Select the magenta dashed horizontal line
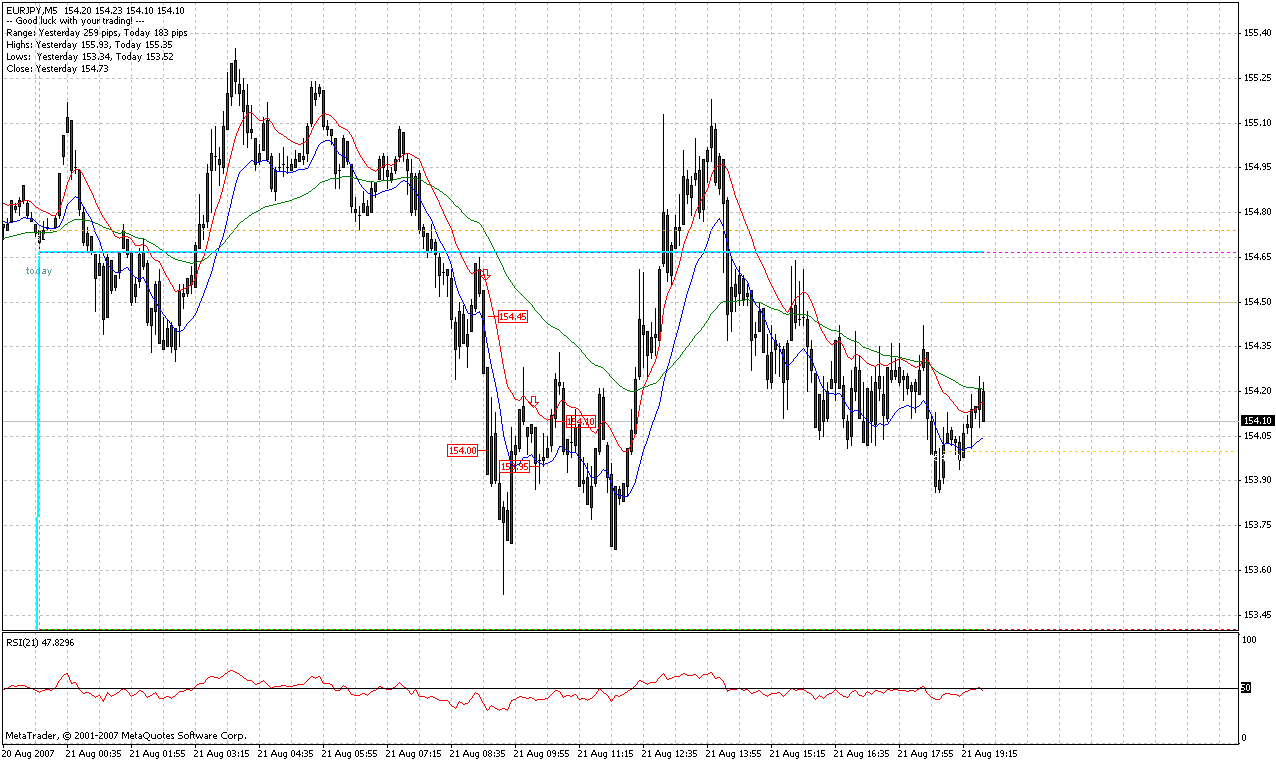This screenshot has height=761, width=1276. click(1110, 252)
